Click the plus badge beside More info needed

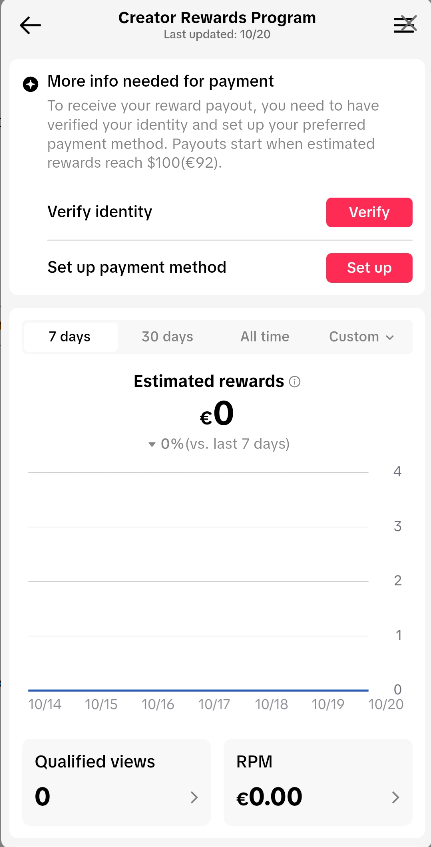click(31, 84)
